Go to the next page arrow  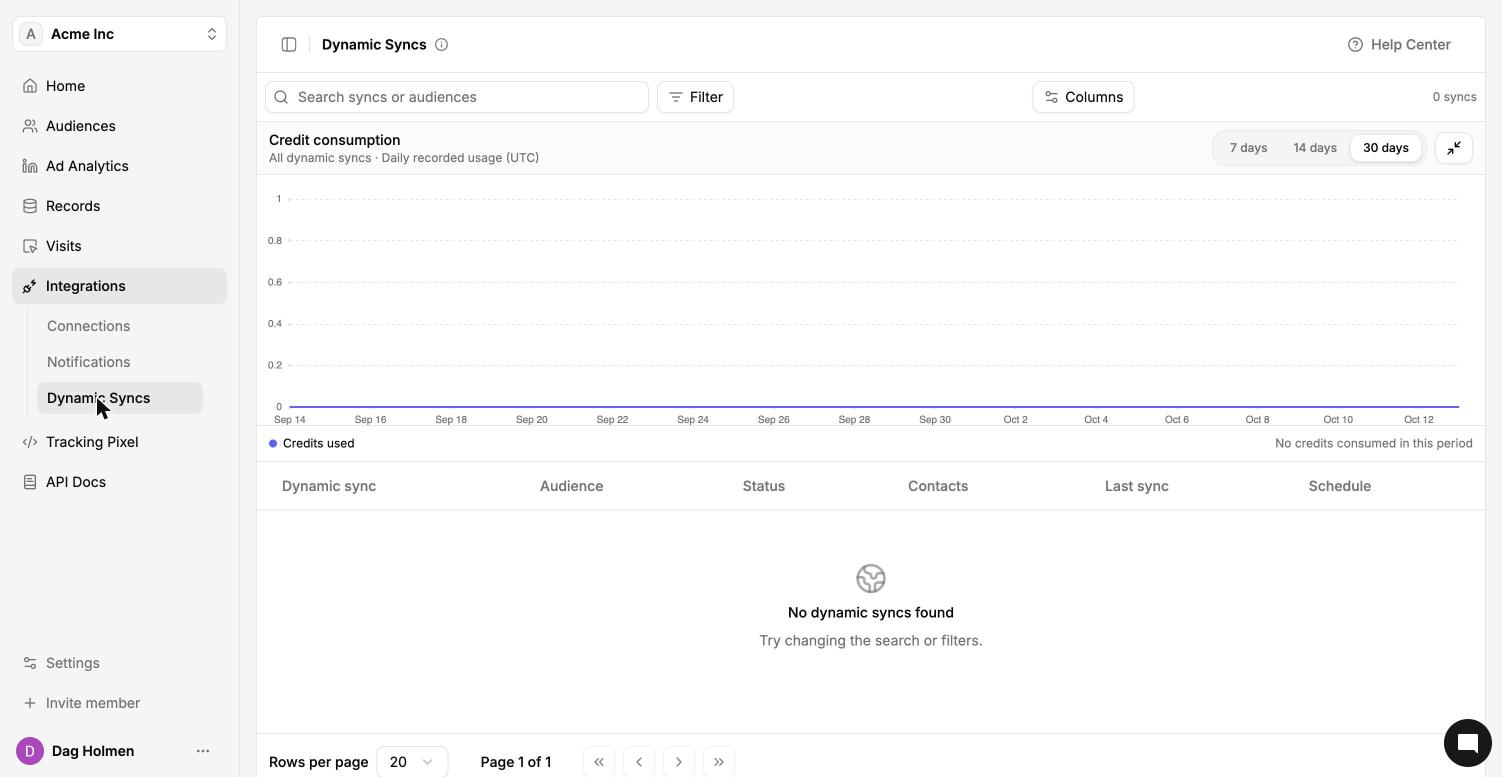point(679,762)
